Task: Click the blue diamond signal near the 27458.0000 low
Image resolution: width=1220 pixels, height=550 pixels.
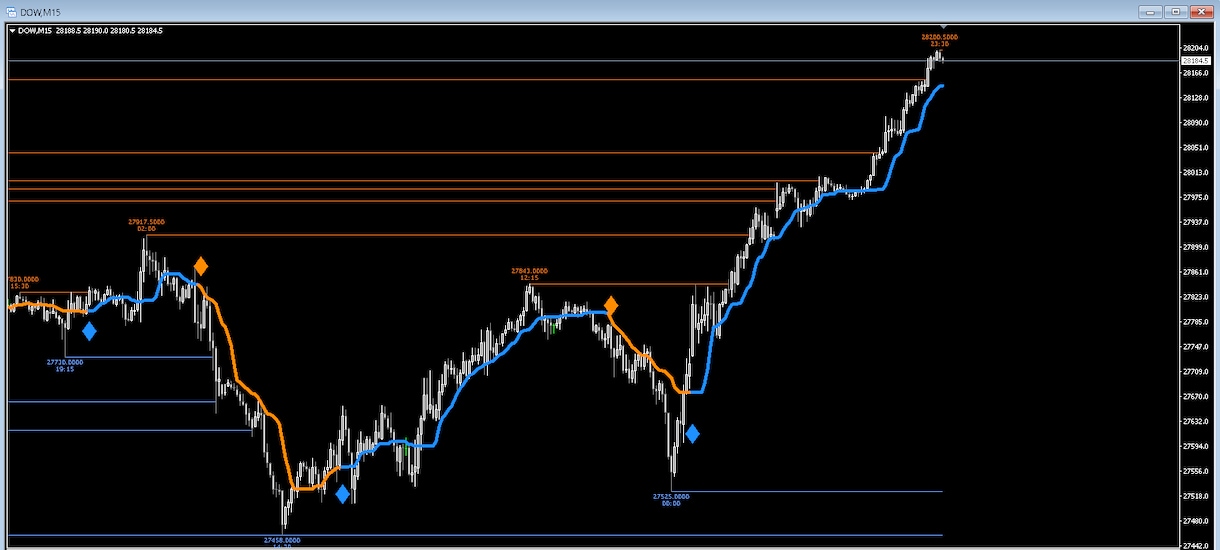Action: click(x=342, y=493)
